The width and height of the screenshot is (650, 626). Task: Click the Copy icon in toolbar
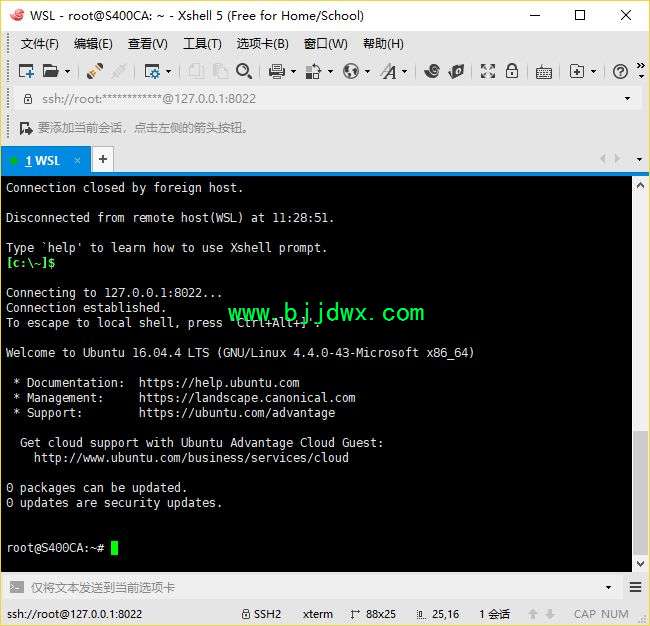[x=196, y=71]
